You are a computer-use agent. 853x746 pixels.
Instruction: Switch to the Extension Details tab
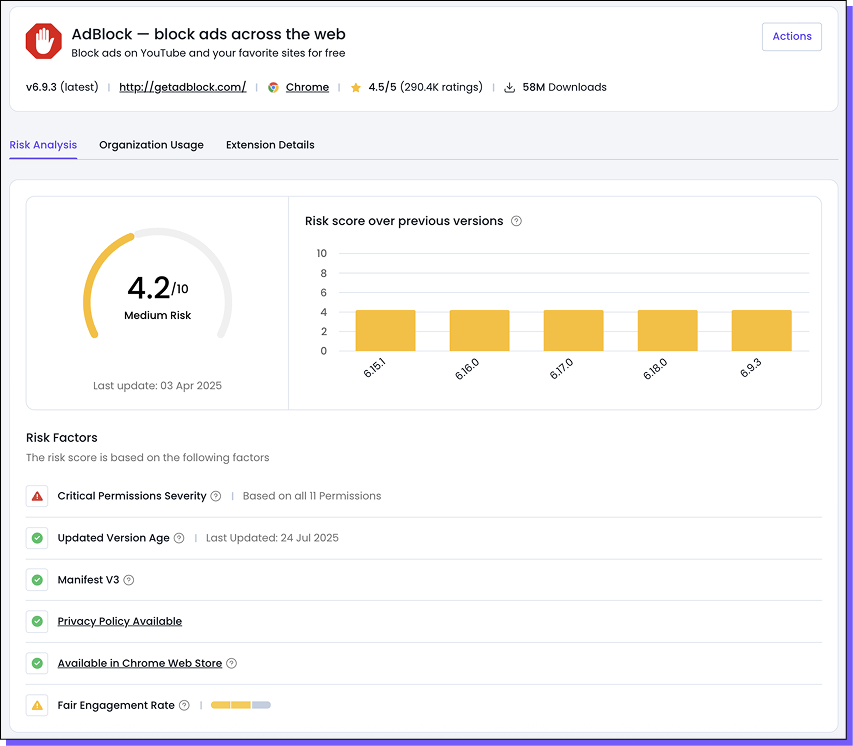coord(270,145)
